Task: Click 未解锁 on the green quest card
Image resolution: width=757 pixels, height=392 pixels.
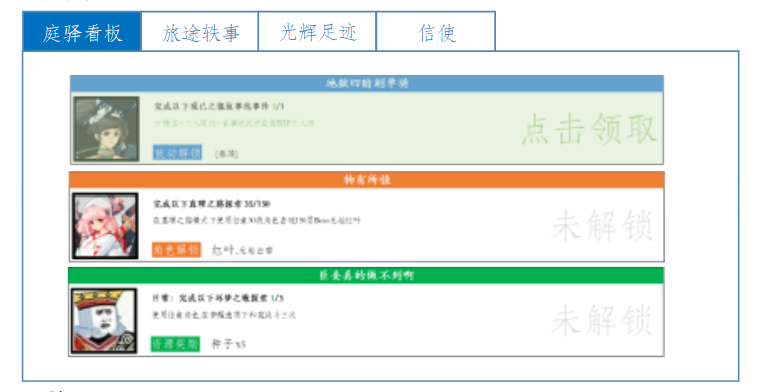Action: (602, 320)
